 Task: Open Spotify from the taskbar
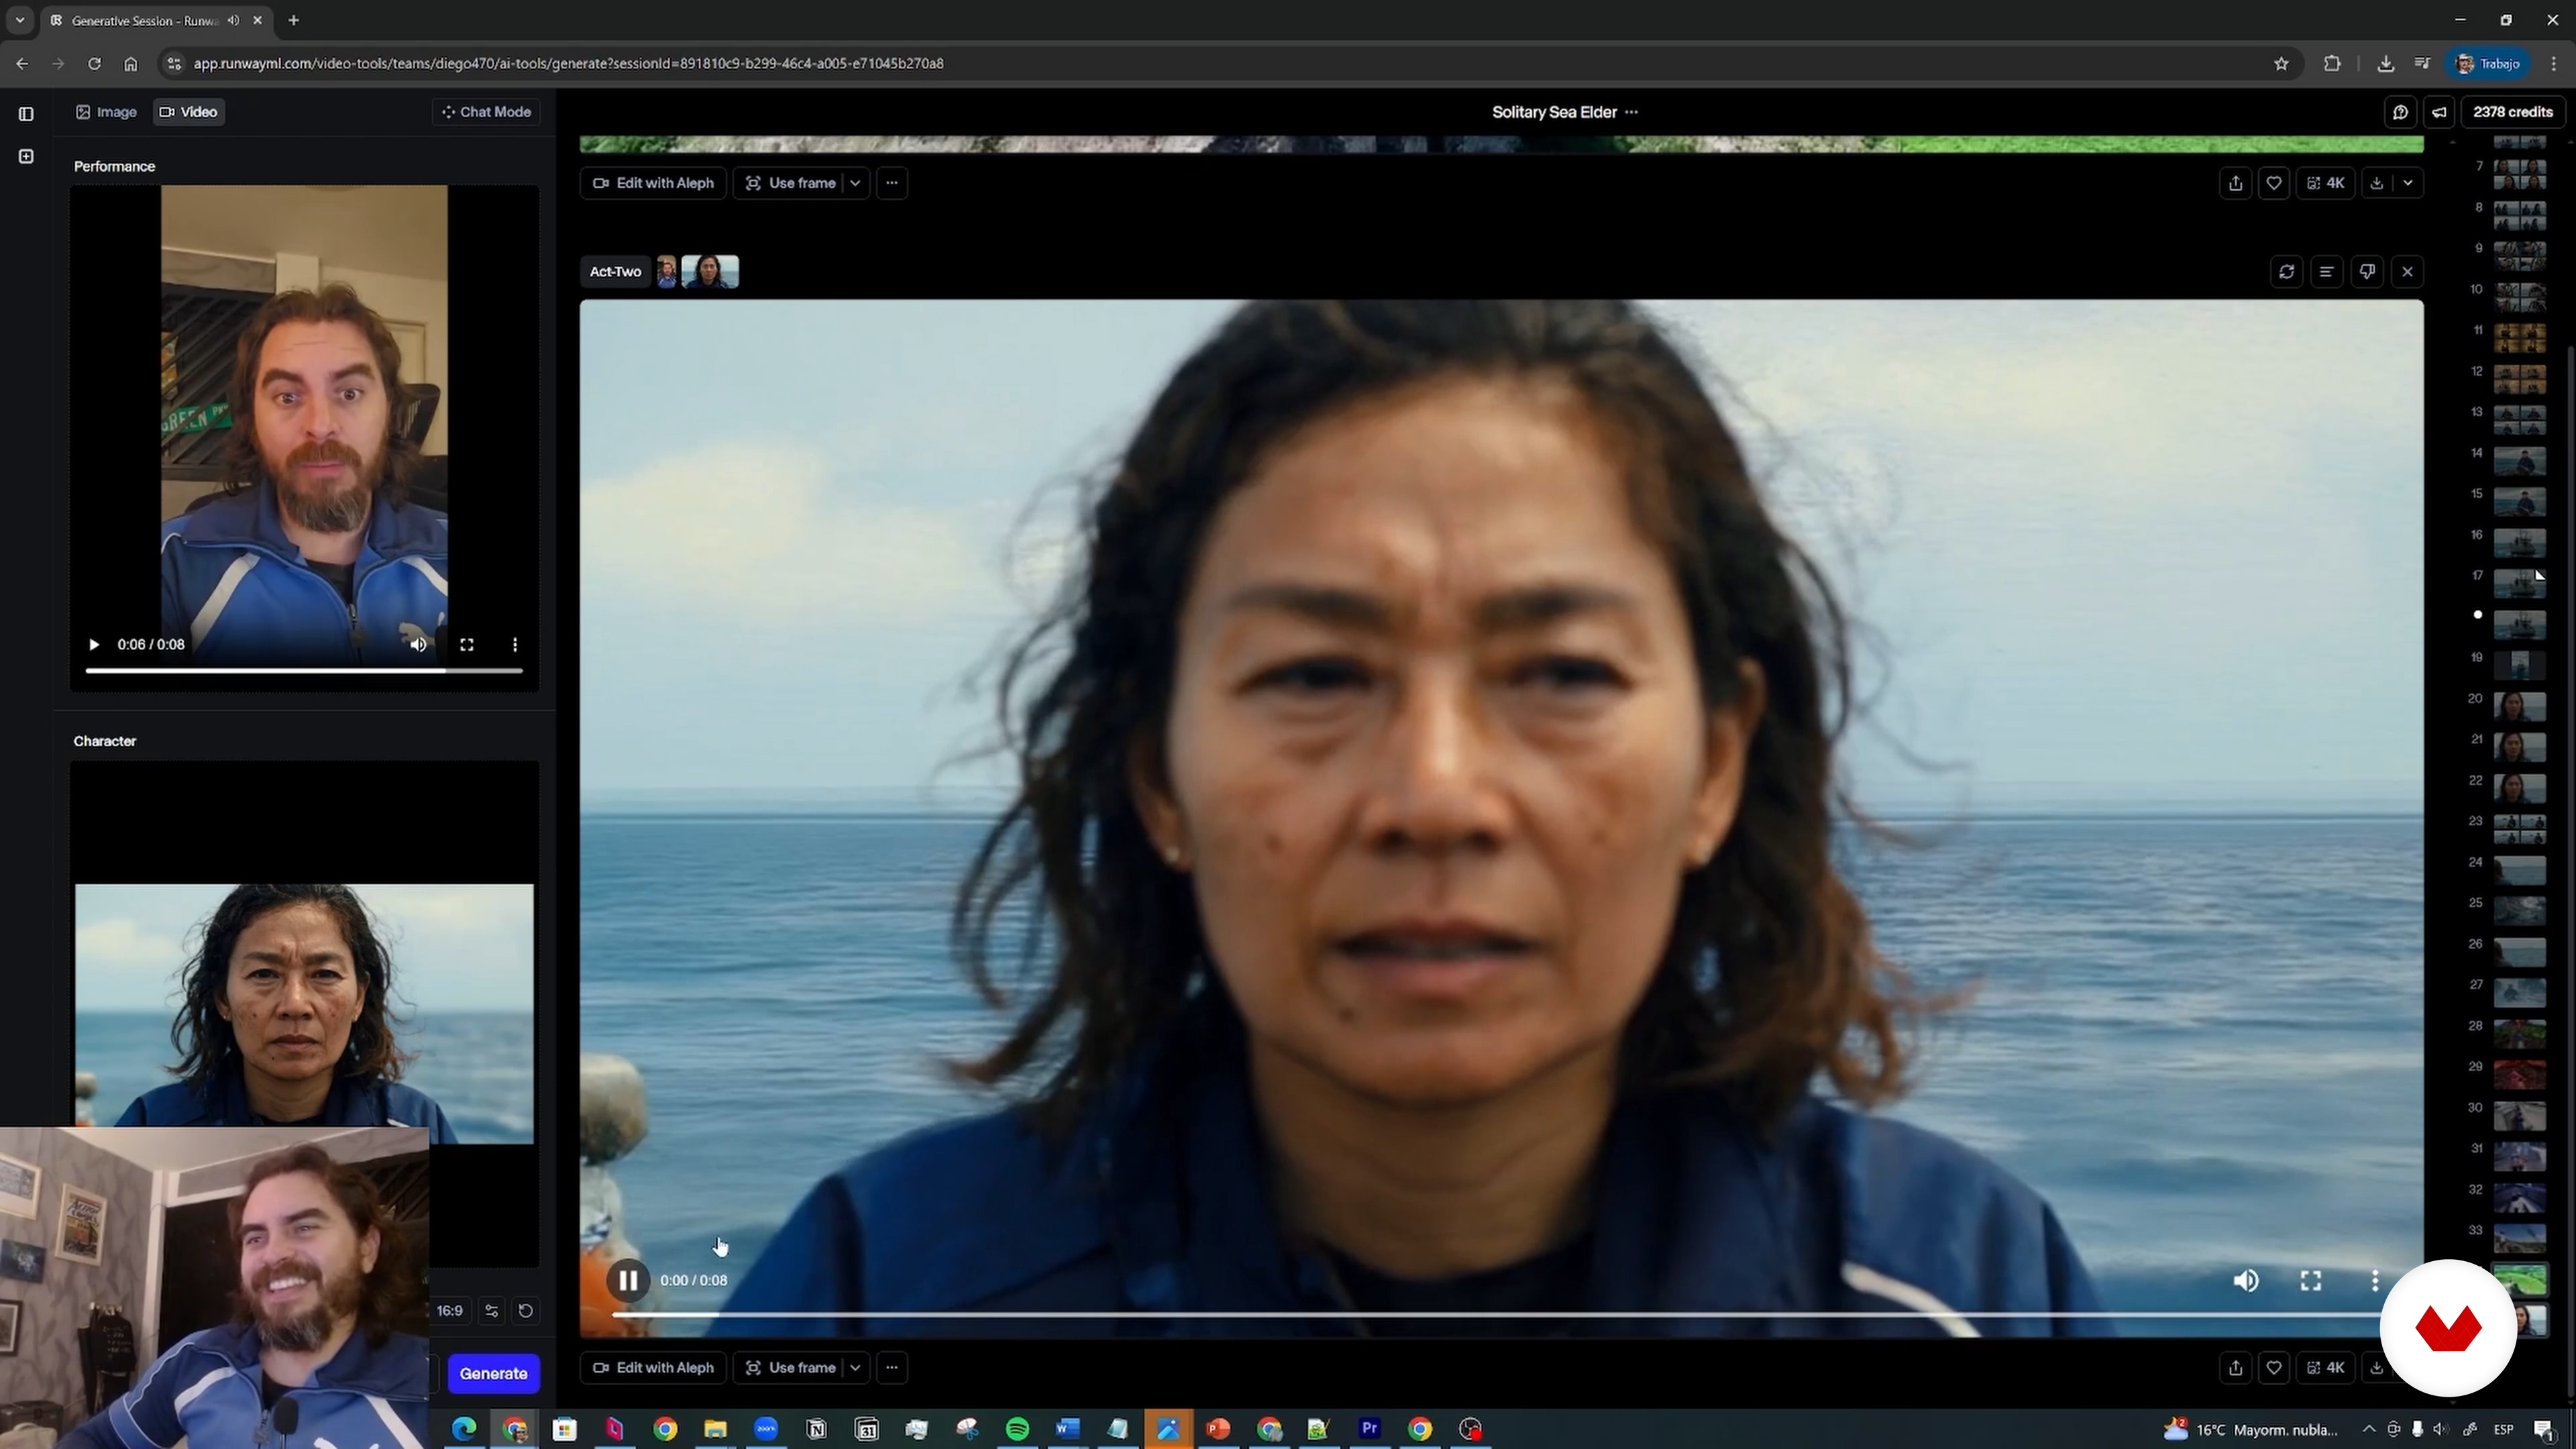1017,1429
